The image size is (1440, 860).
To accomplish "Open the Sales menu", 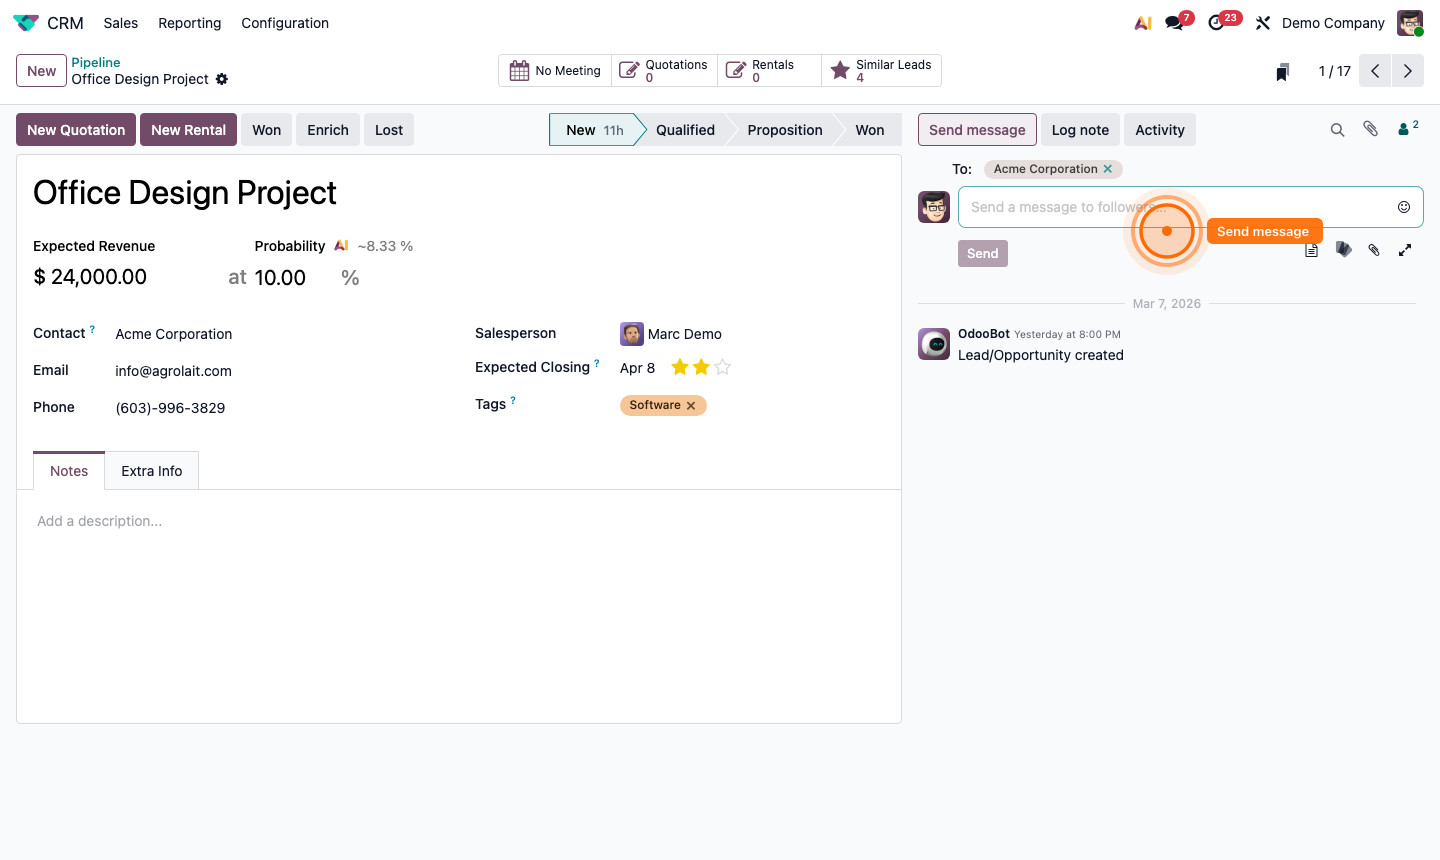I will (x=120, y=22).
